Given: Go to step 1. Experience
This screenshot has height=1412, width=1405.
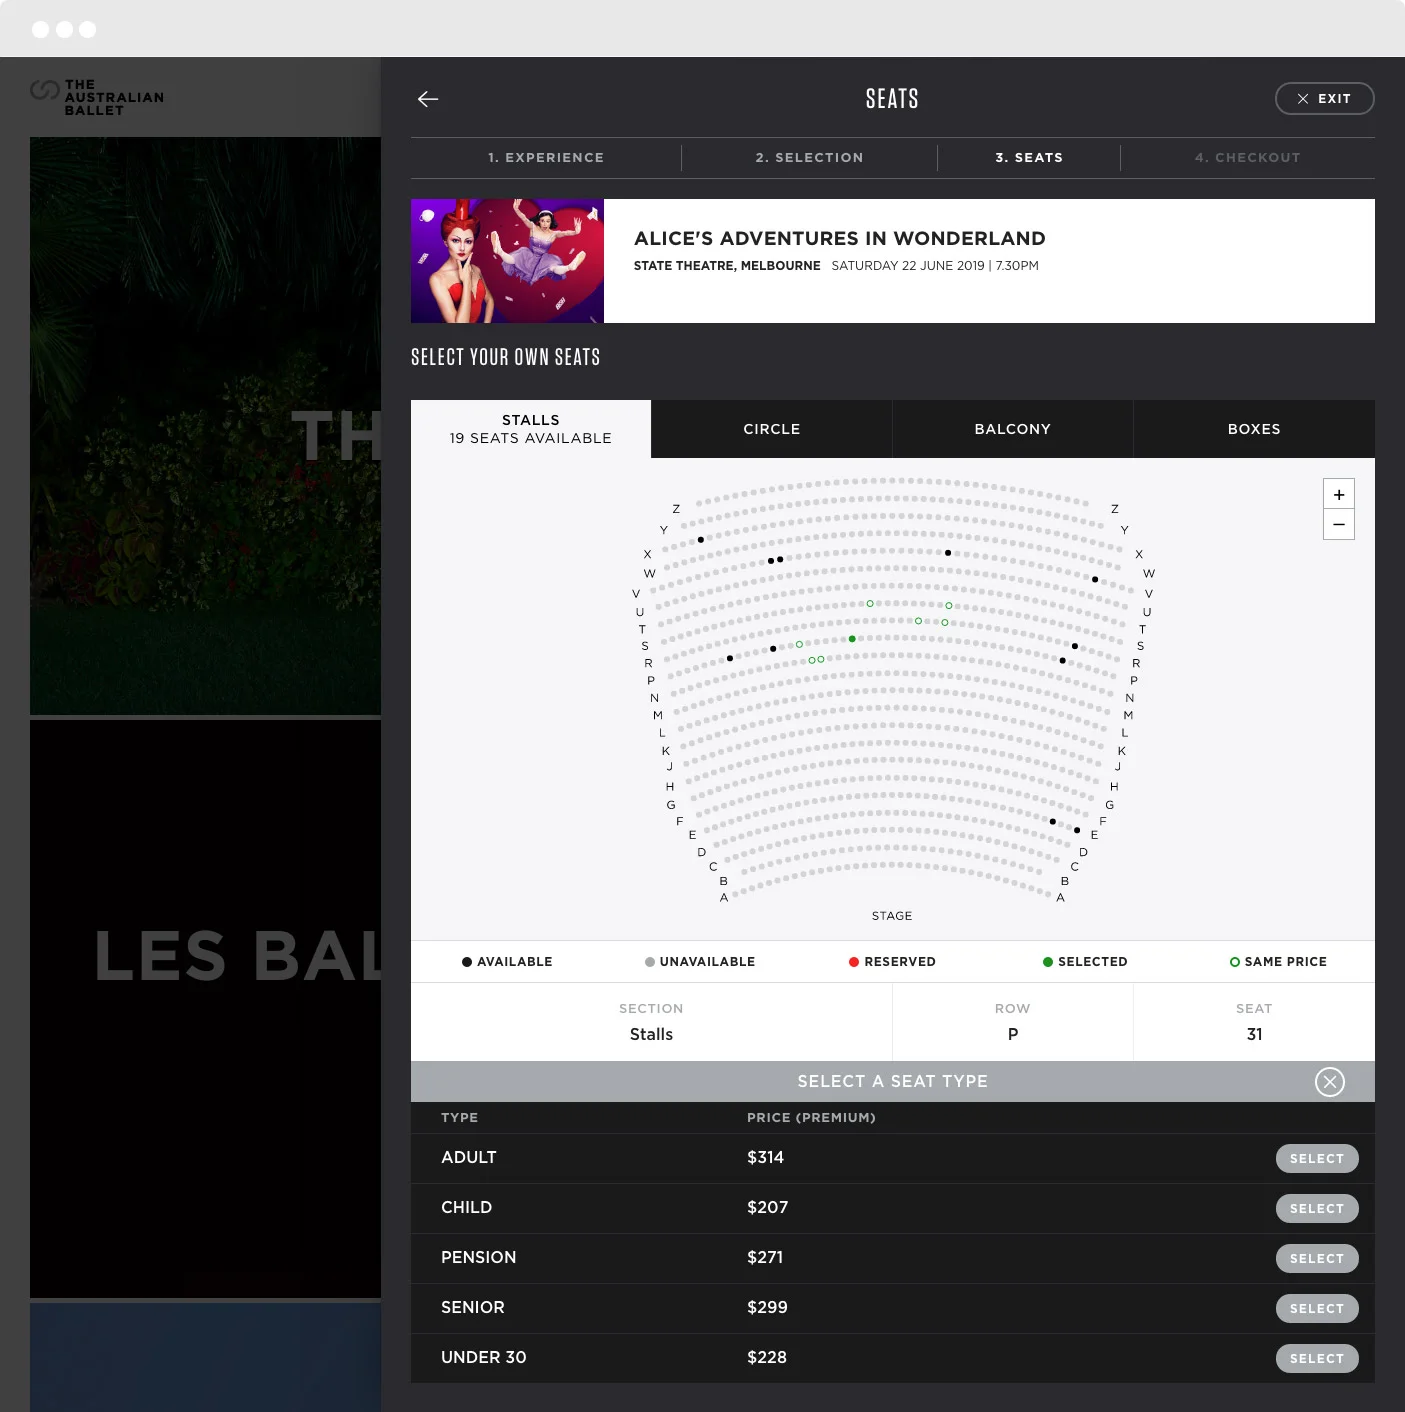Looking at the screenshot, I should pos(546,158).
